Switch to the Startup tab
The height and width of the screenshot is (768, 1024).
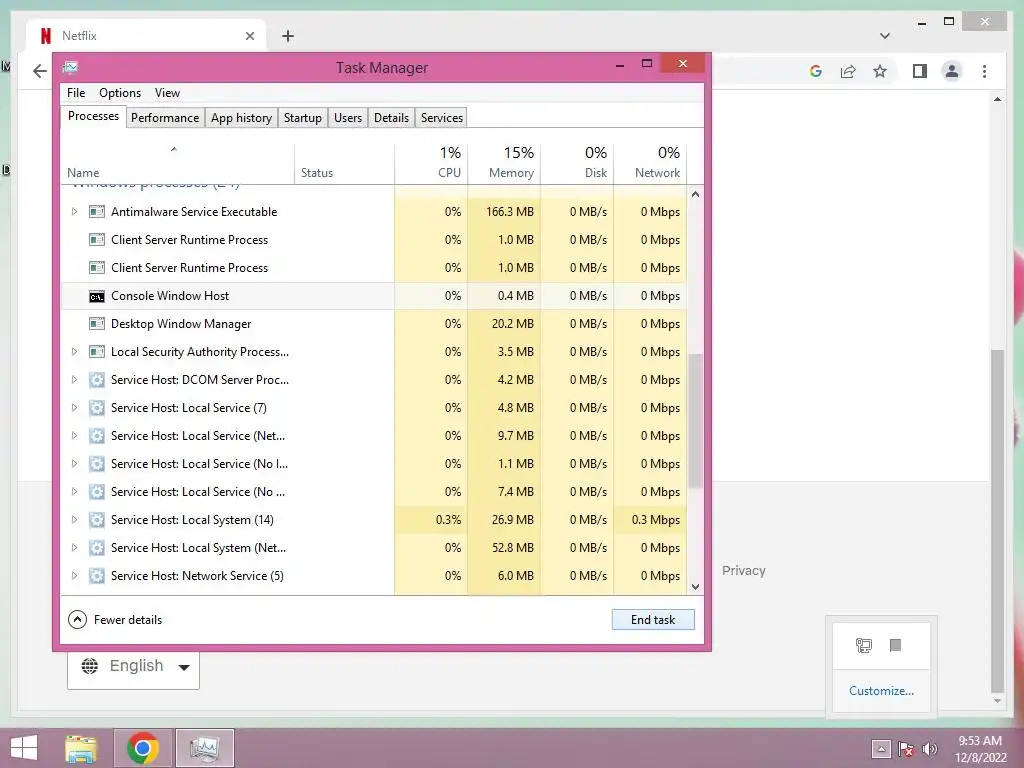(x=302, y=118)
